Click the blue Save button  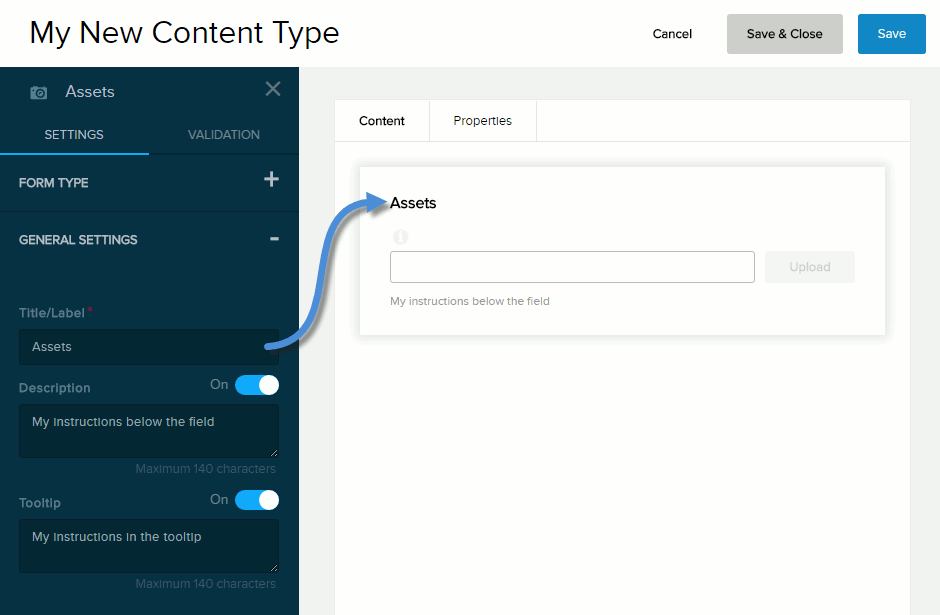click(x=891, y=34)
